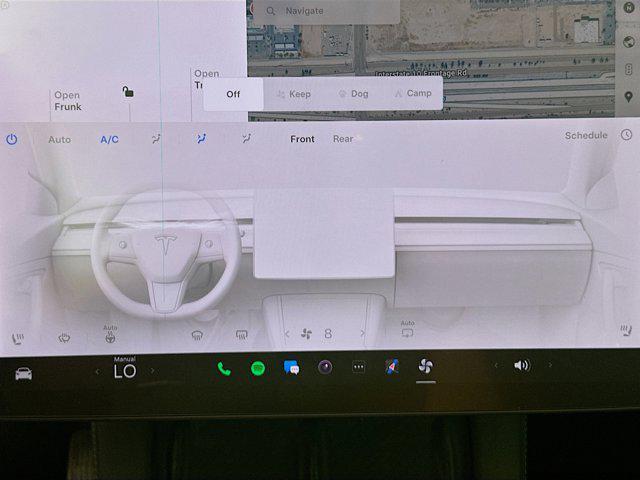The height and width of the screenshot is (480, 640).
Task: Decrease fan speed with left arrow
Action: coord(287,334)
